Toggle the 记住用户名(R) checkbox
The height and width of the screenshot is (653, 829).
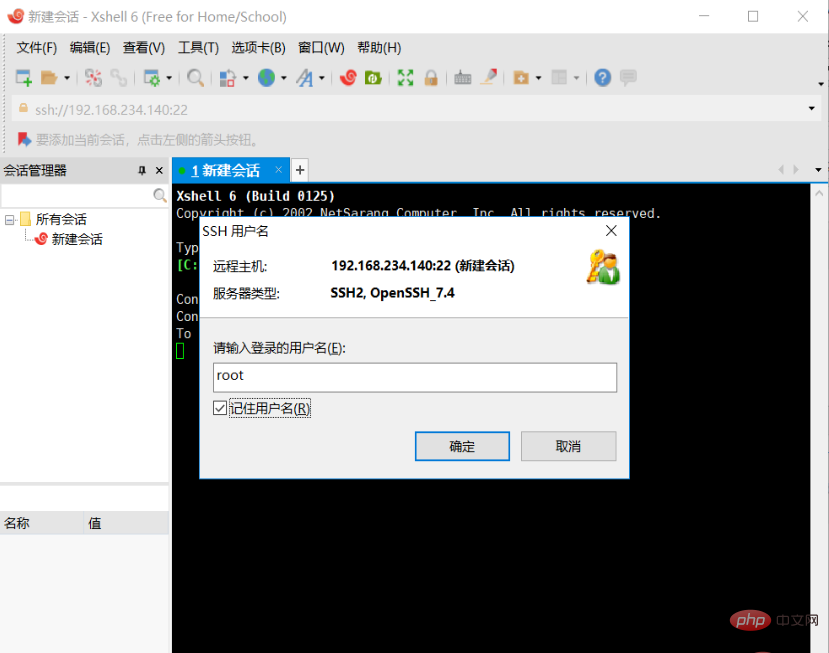tap(219, 408)
